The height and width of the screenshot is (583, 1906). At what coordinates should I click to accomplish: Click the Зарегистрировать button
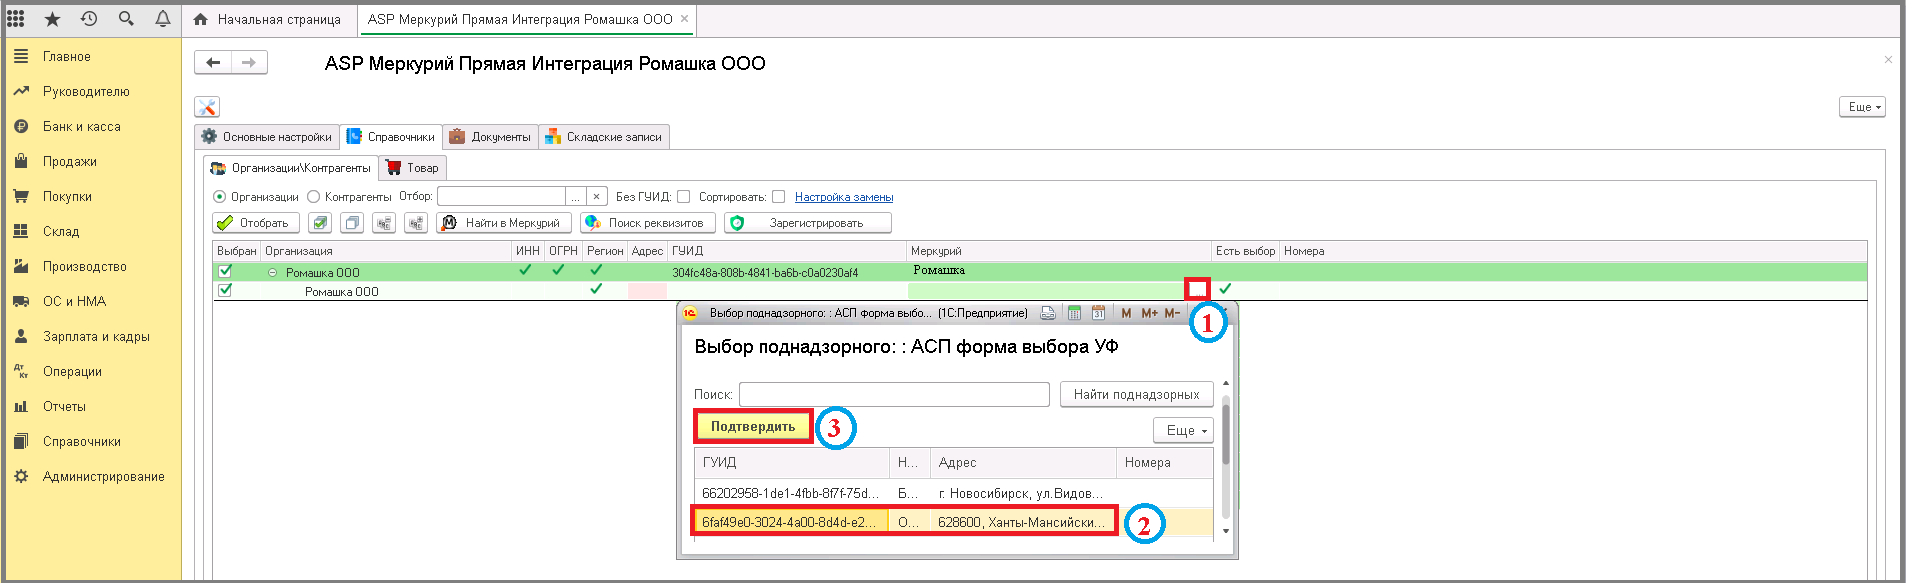pyautogui.click(x=808, y=223)
